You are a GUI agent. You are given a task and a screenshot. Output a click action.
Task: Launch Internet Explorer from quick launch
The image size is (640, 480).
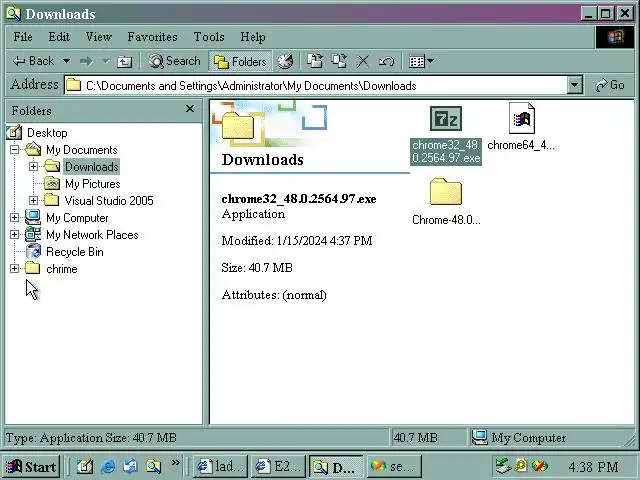pos(108,466)
